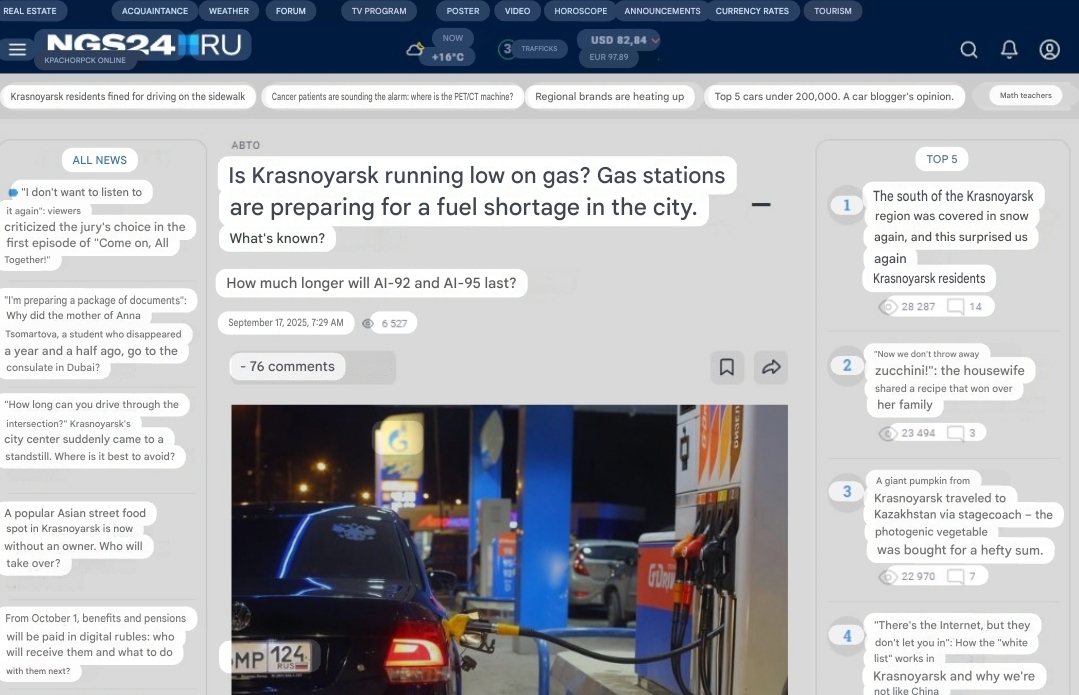Read jury's choice 'Come on, All Together' news
The image size is (1079, 695).
[x=96, y=226]
